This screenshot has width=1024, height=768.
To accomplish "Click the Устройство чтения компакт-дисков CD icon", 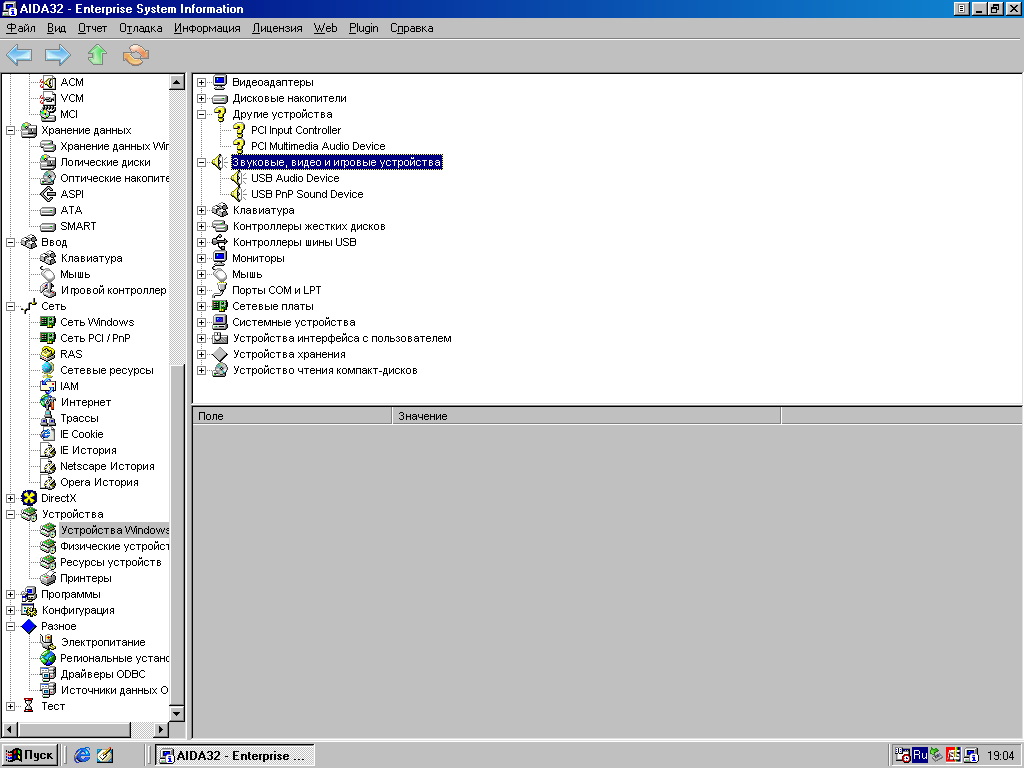I will [x=220, y=370].
